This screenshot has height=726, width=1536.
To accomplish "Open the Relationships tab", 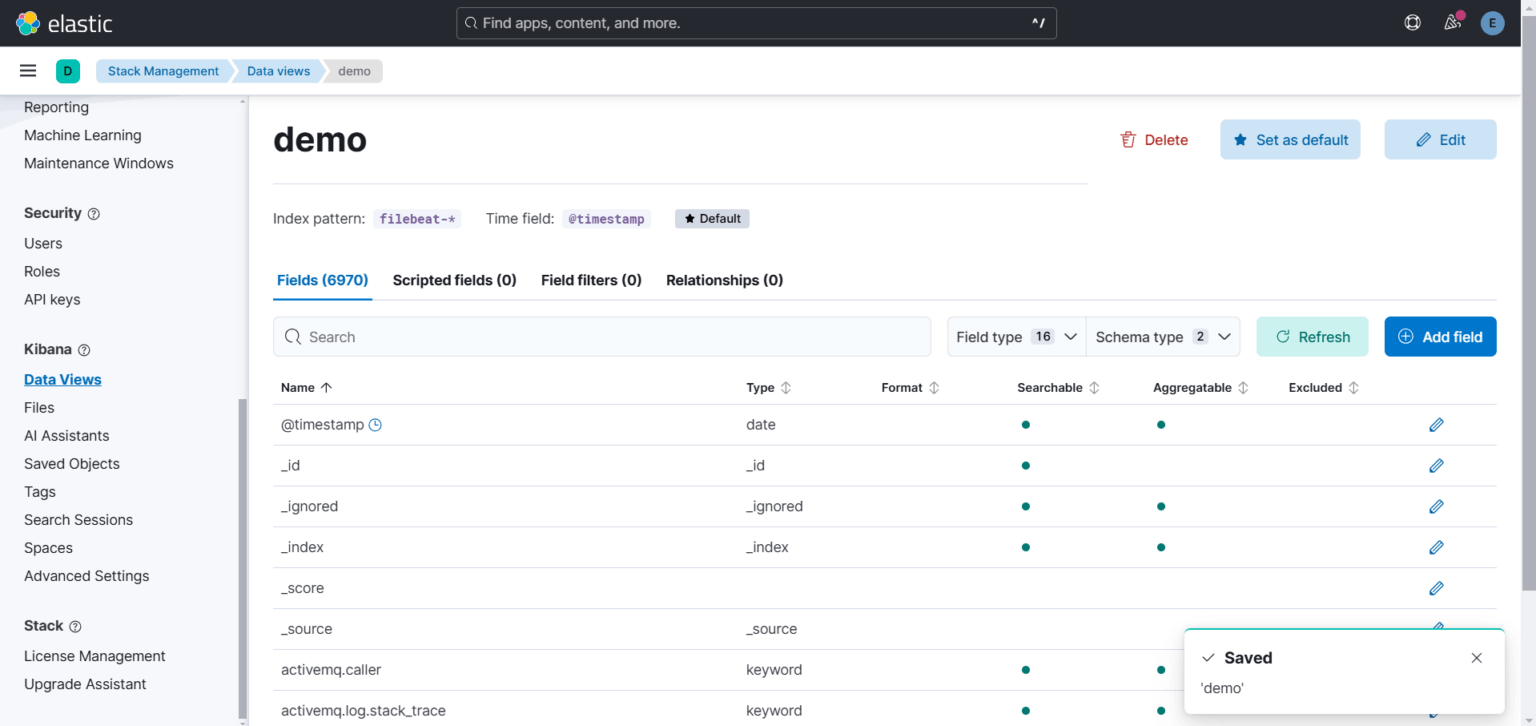I will [x=724, y=280].
